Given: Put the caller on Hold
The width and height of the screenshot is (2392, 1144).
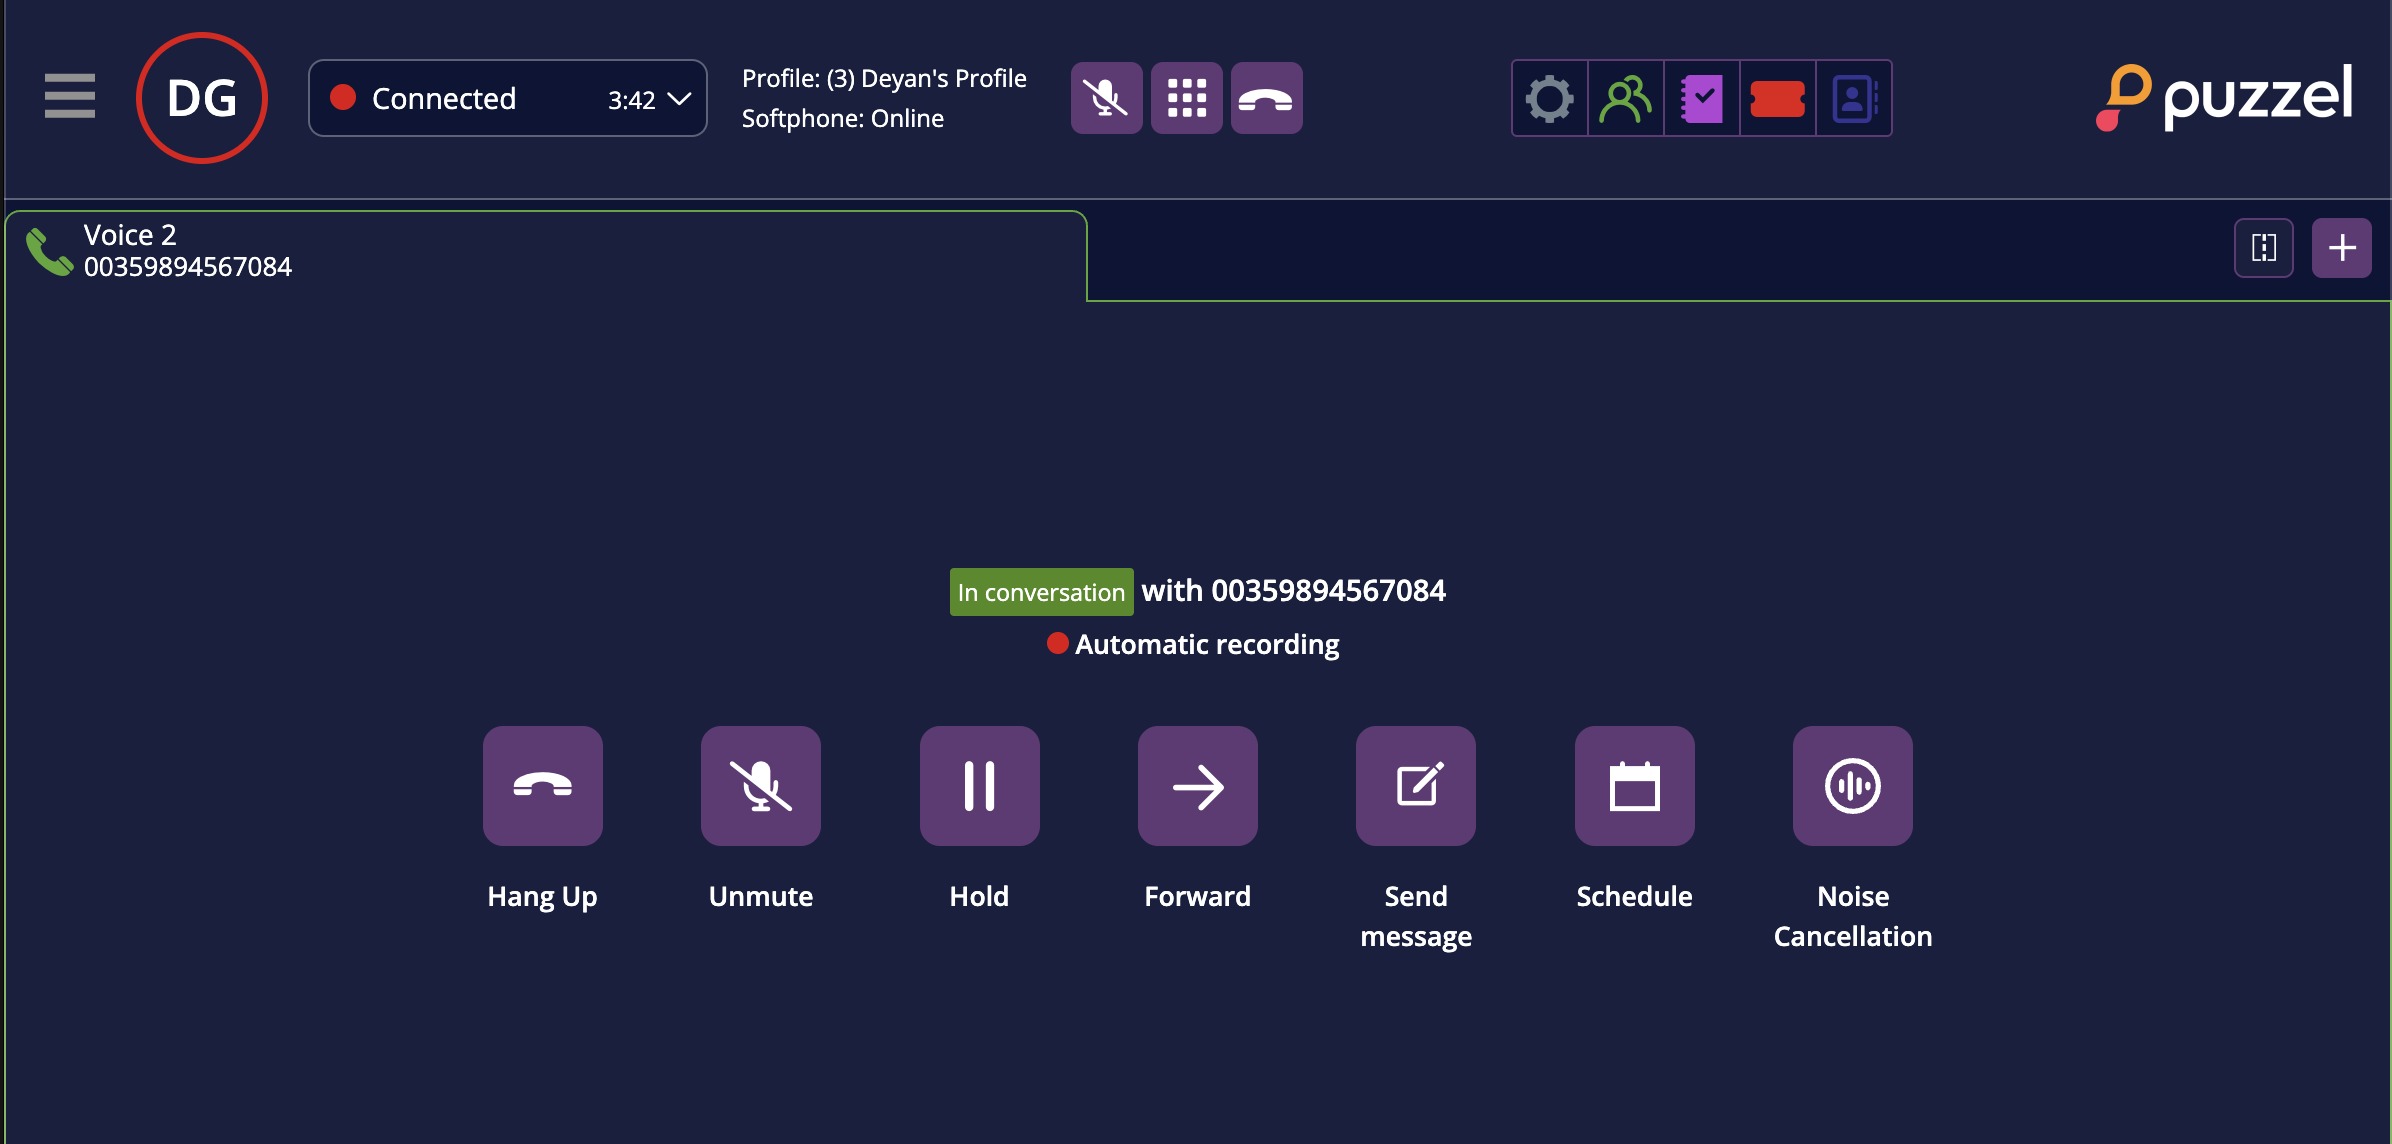Looking at the screenshot, I should (978, 786).
